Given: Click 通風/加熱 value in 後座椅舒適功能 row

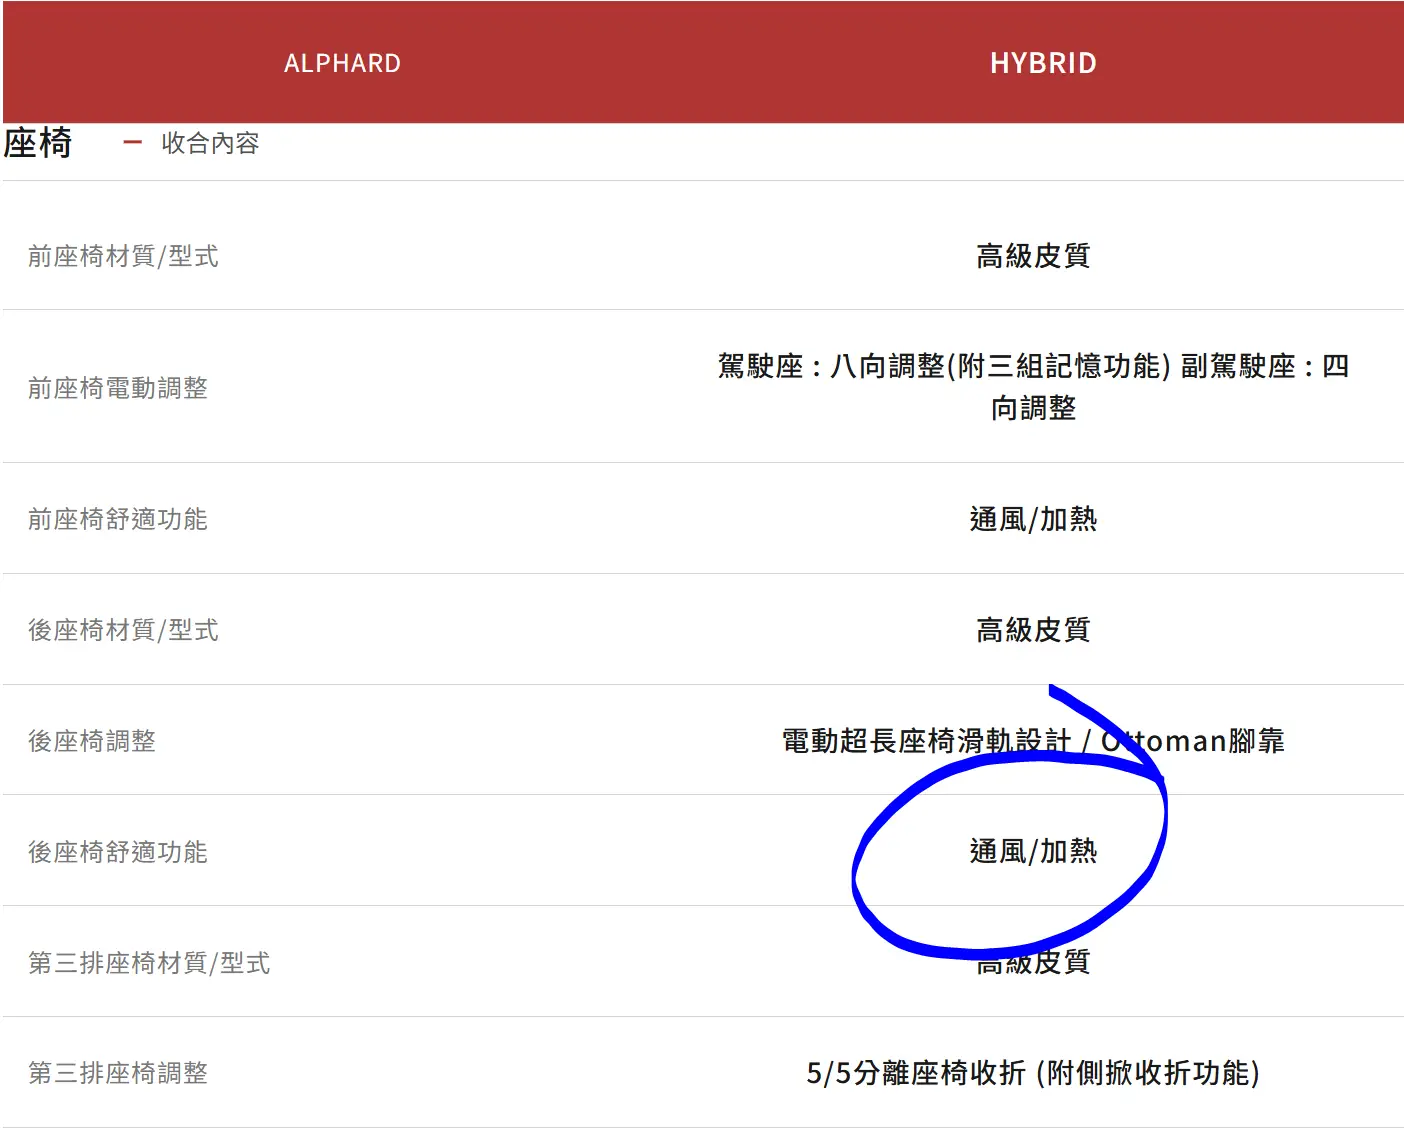Looking at the screenshot, I should click(x=1033, y=851).
